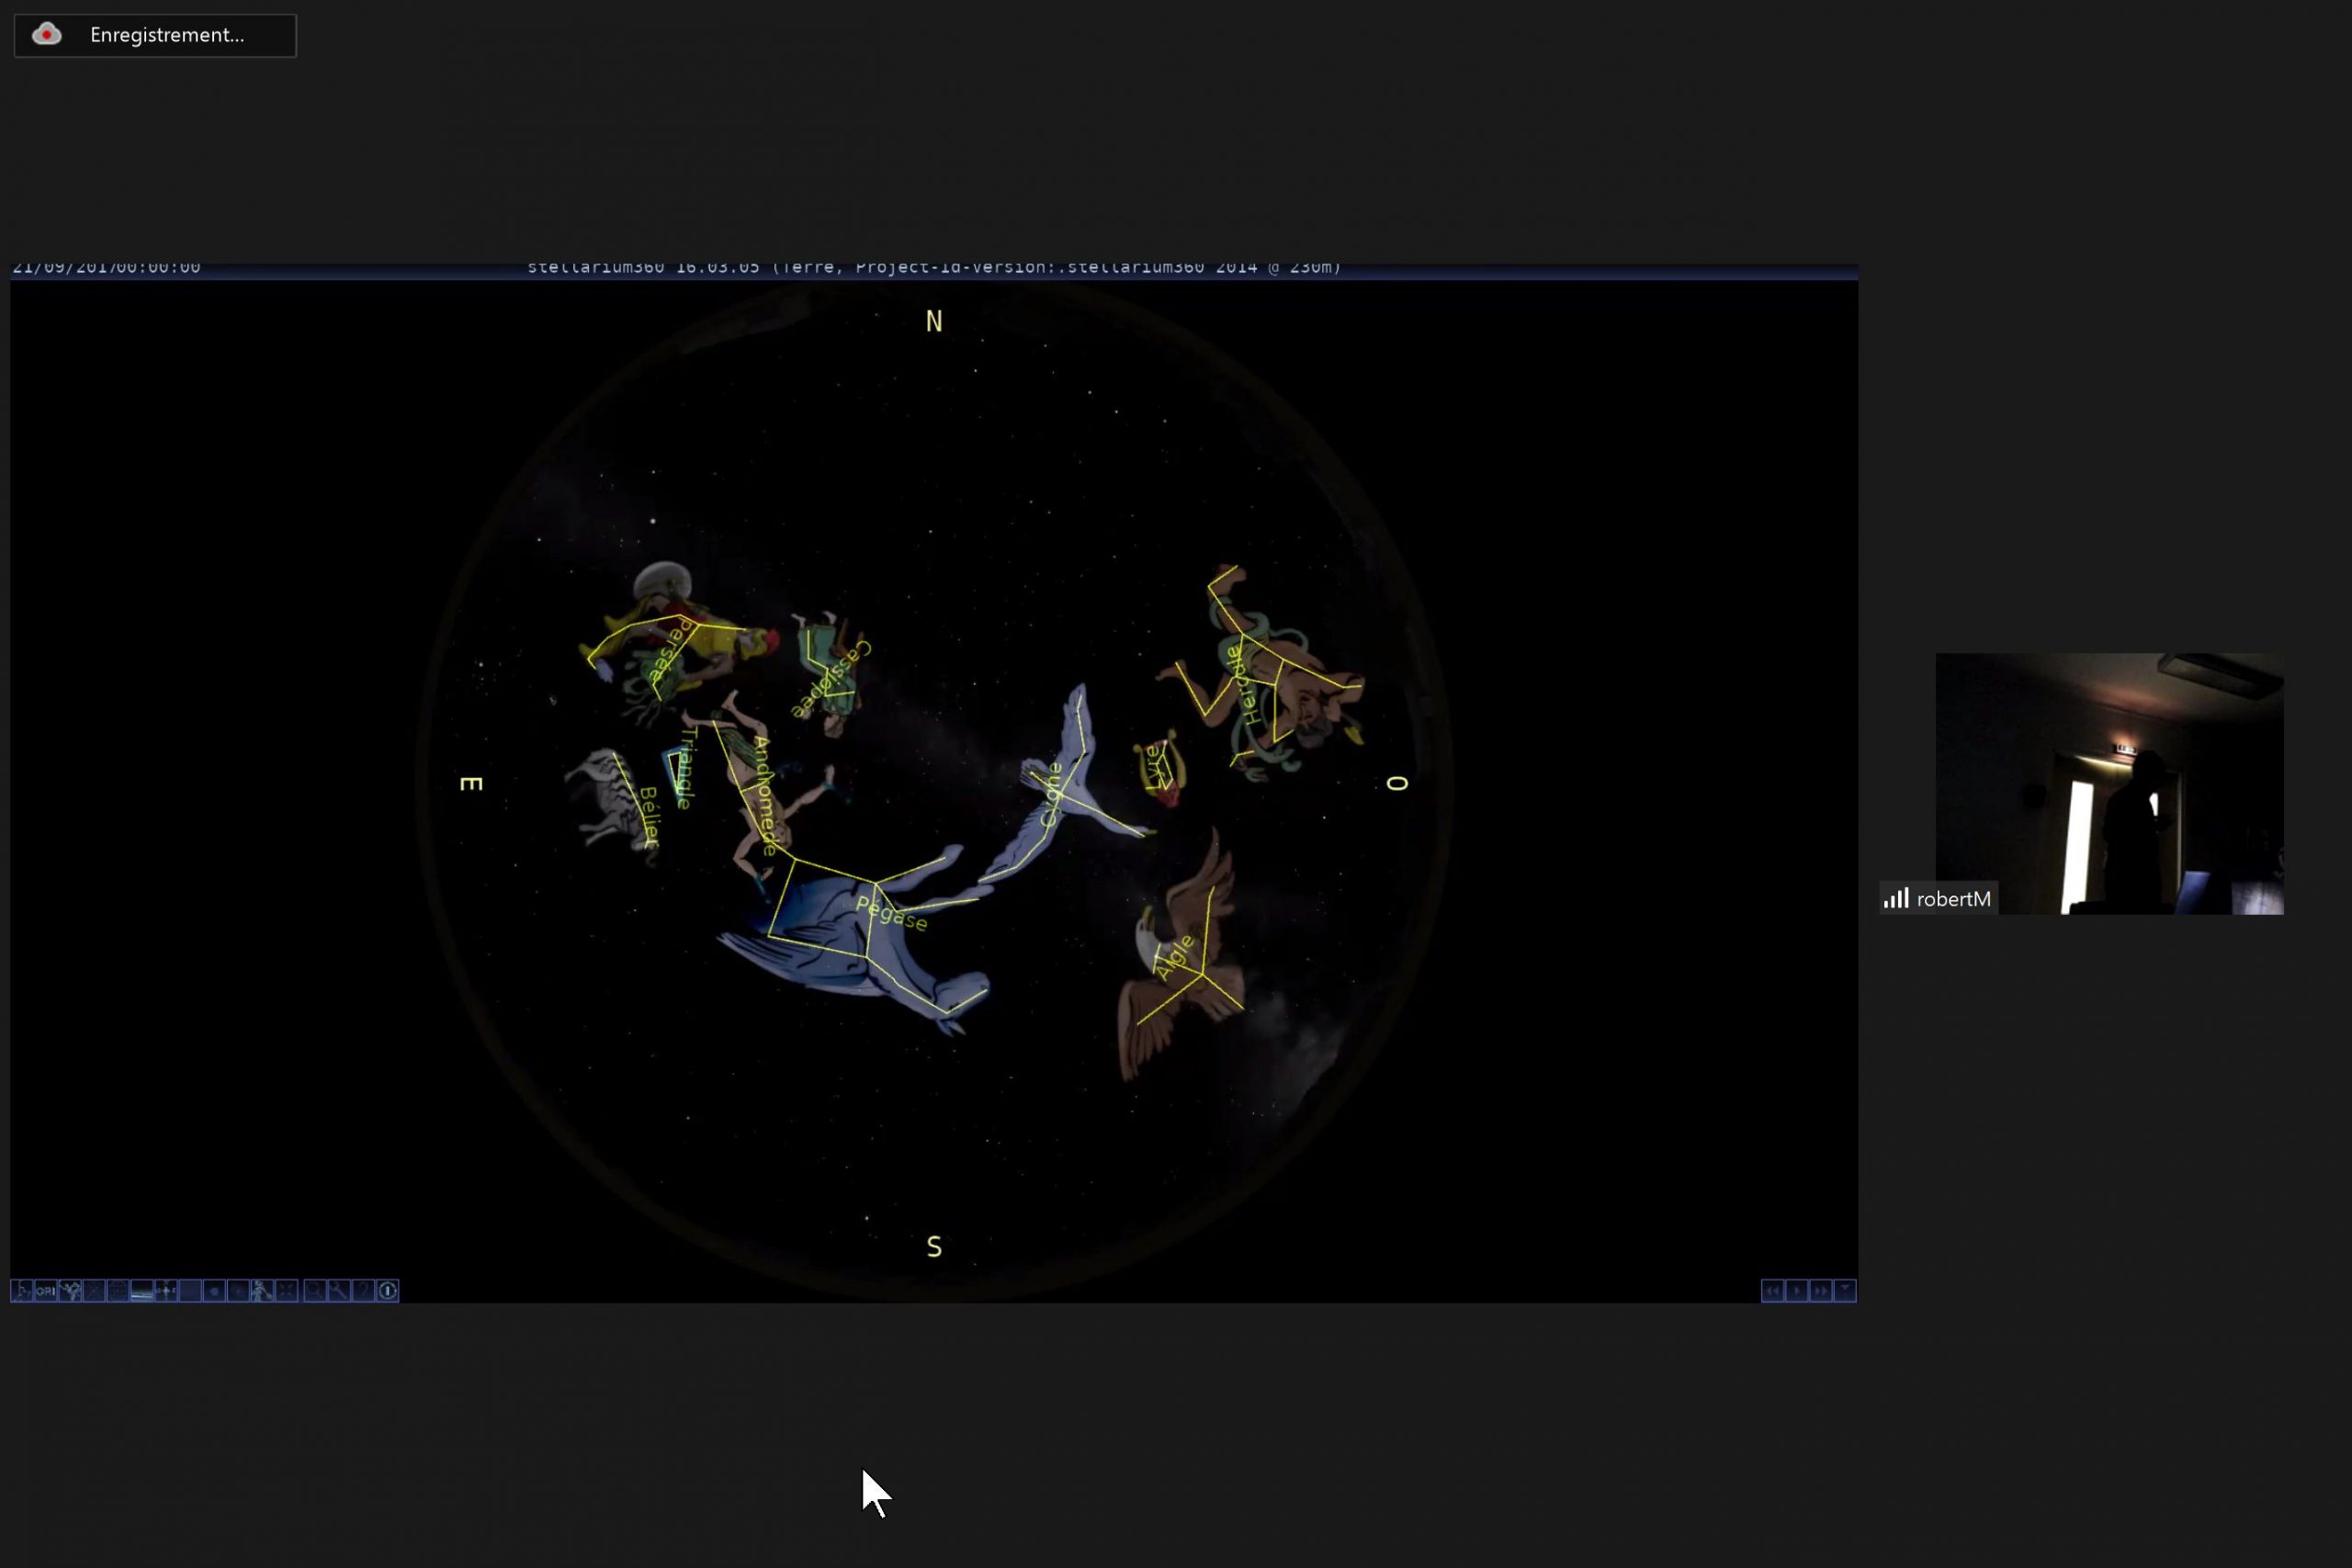
Task: Toggle the cardinal points icon
Action: (x=166, y=1291)
